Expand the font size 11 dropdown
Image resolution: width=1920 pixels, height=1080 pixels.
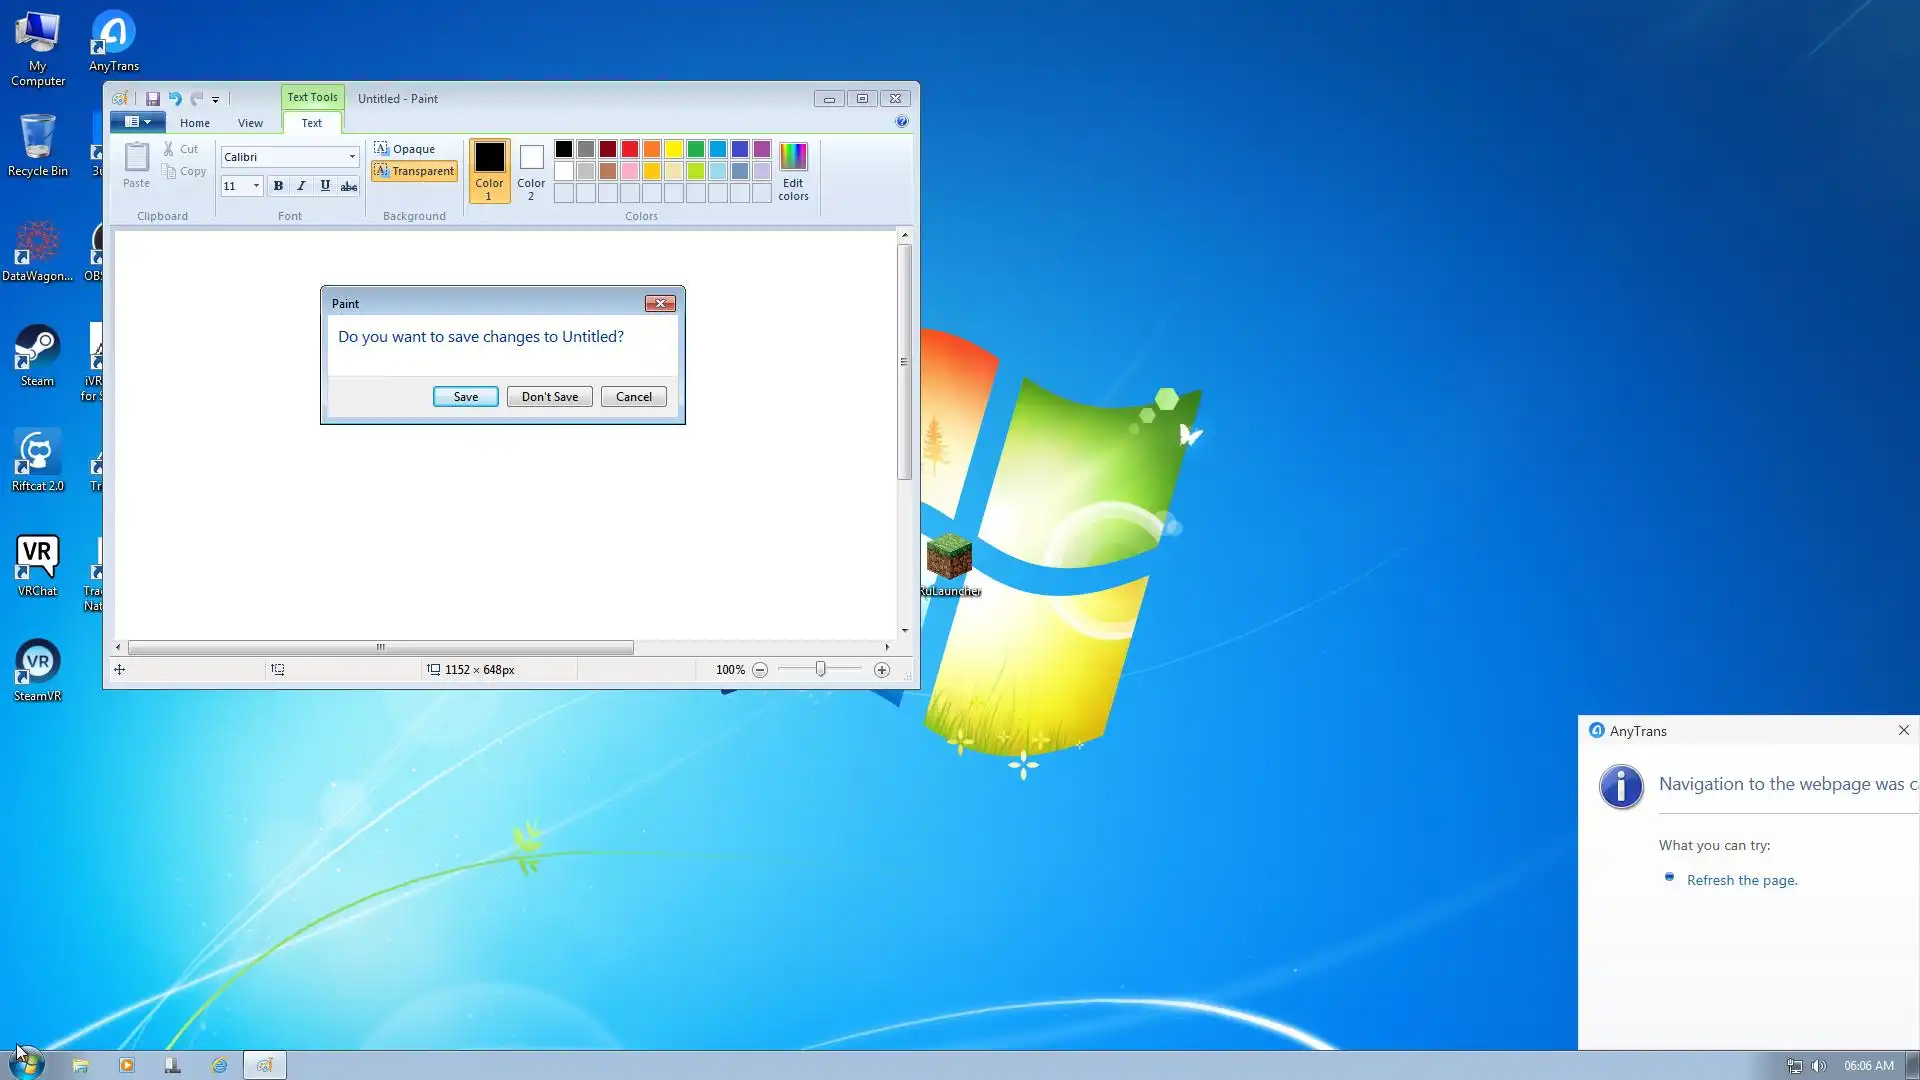[x=256, y=186]
